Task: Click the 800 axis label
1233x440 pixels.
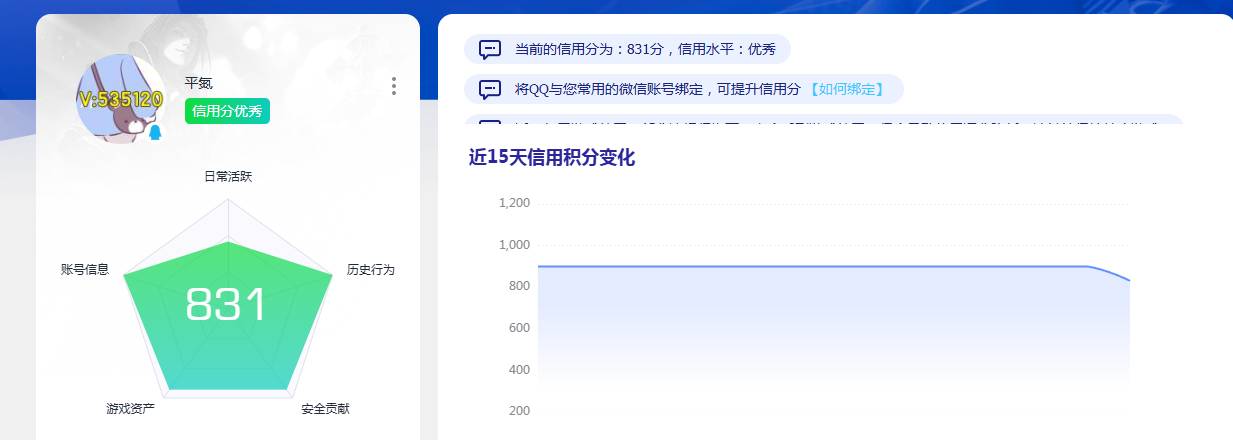Action: [519, 287]
